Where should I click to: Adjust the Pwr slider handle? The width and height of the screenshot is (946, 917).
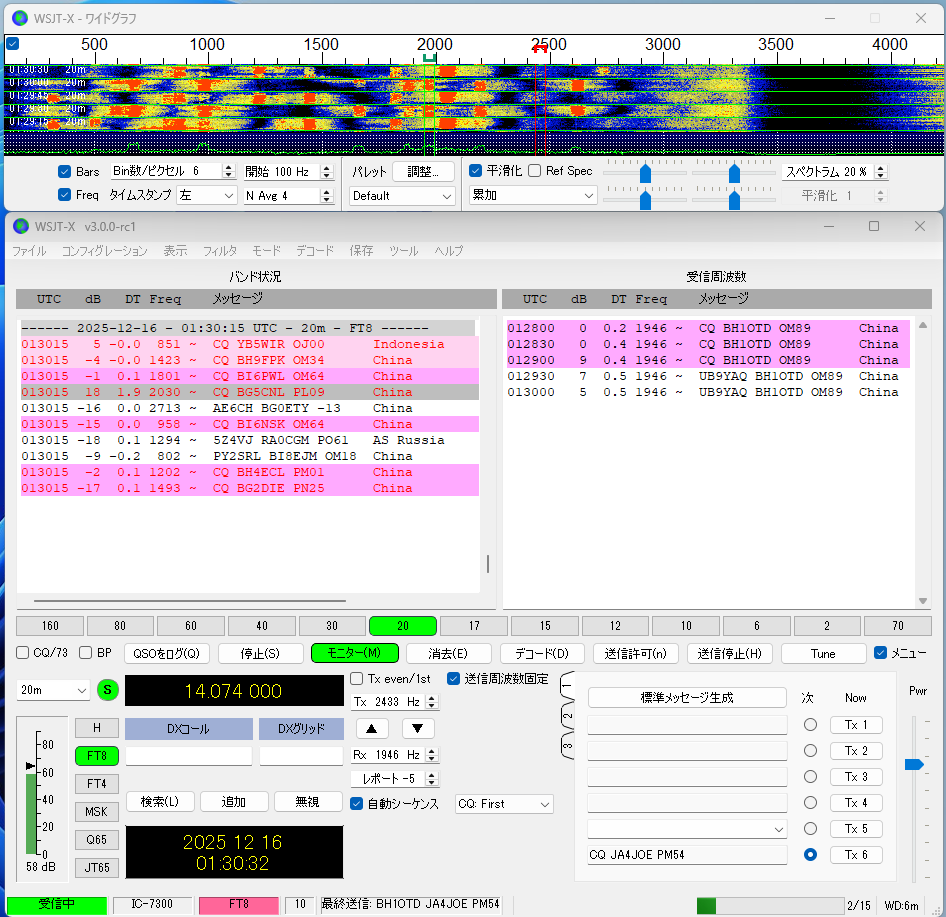coord(912,765)
